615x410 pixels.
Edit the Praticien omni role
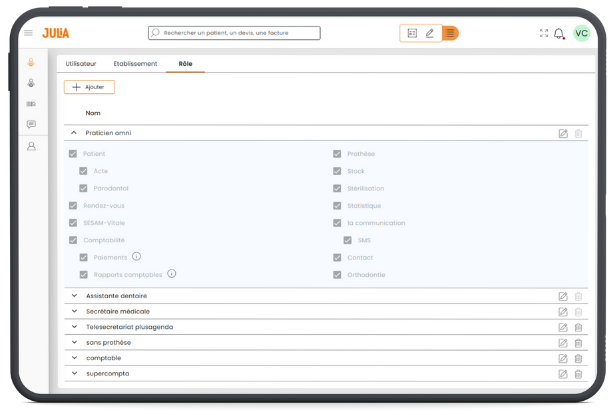coord(563,133)
